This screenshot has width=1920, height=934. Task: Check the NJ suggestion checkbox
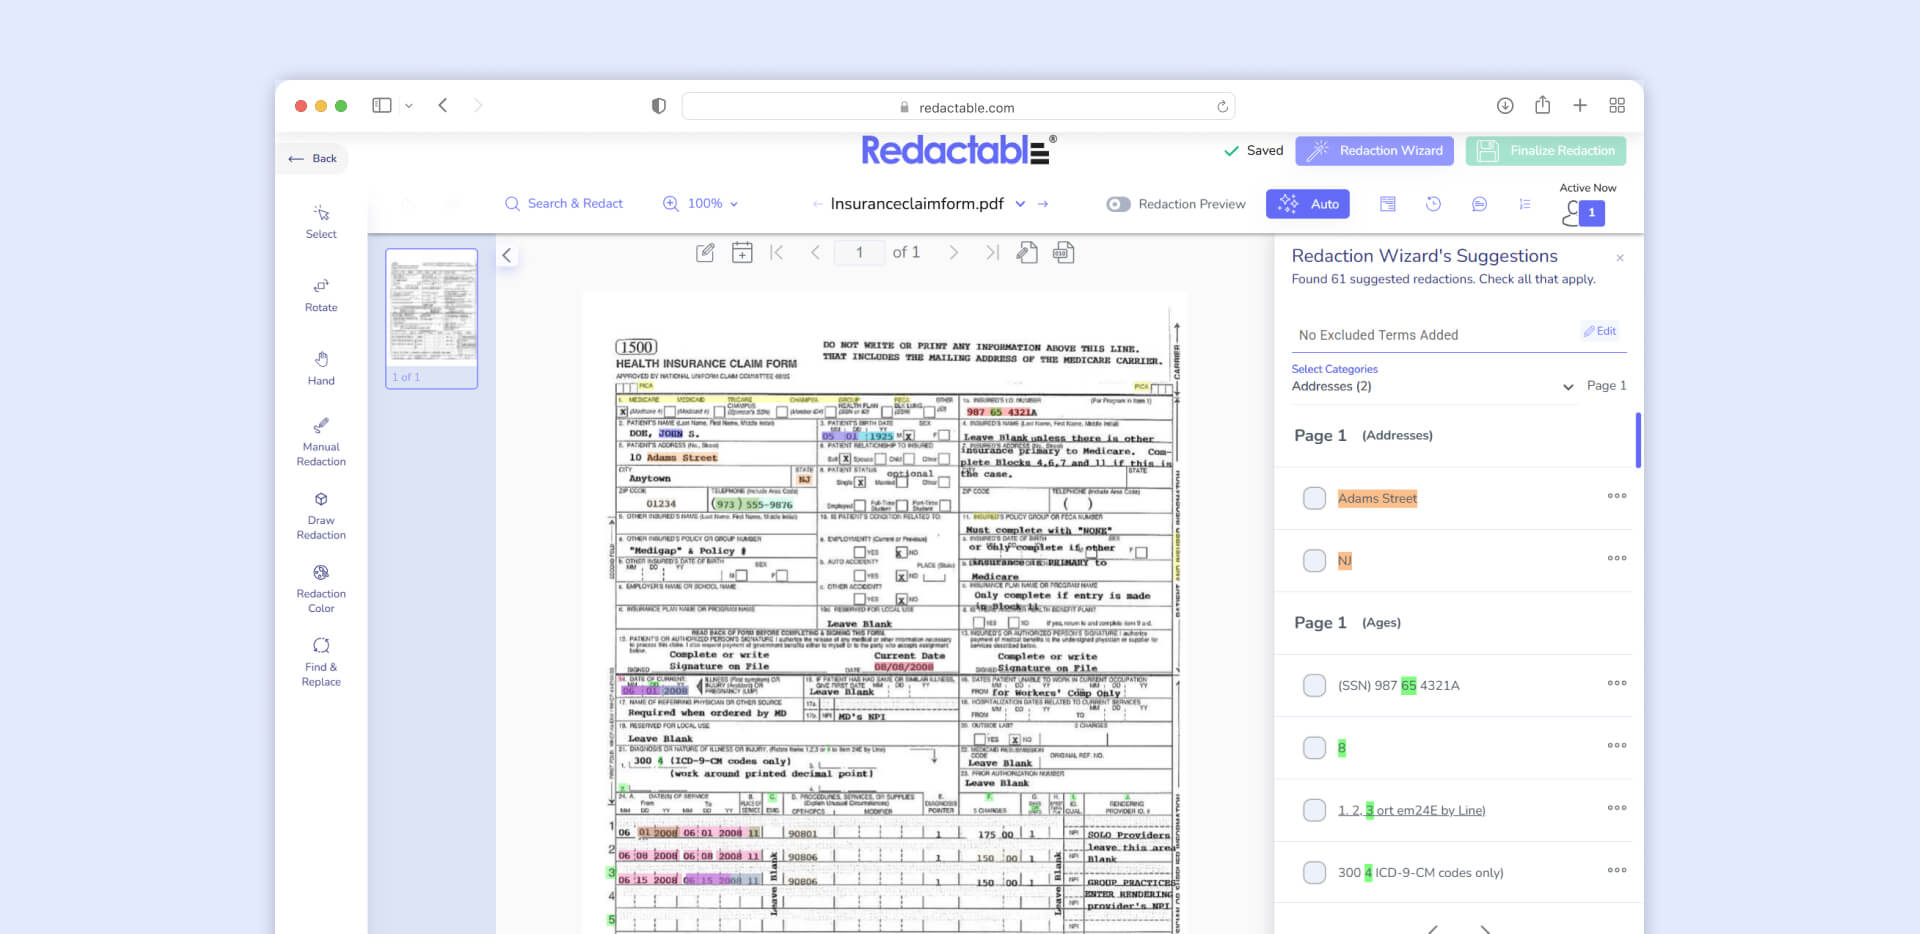coord(1315,560)
